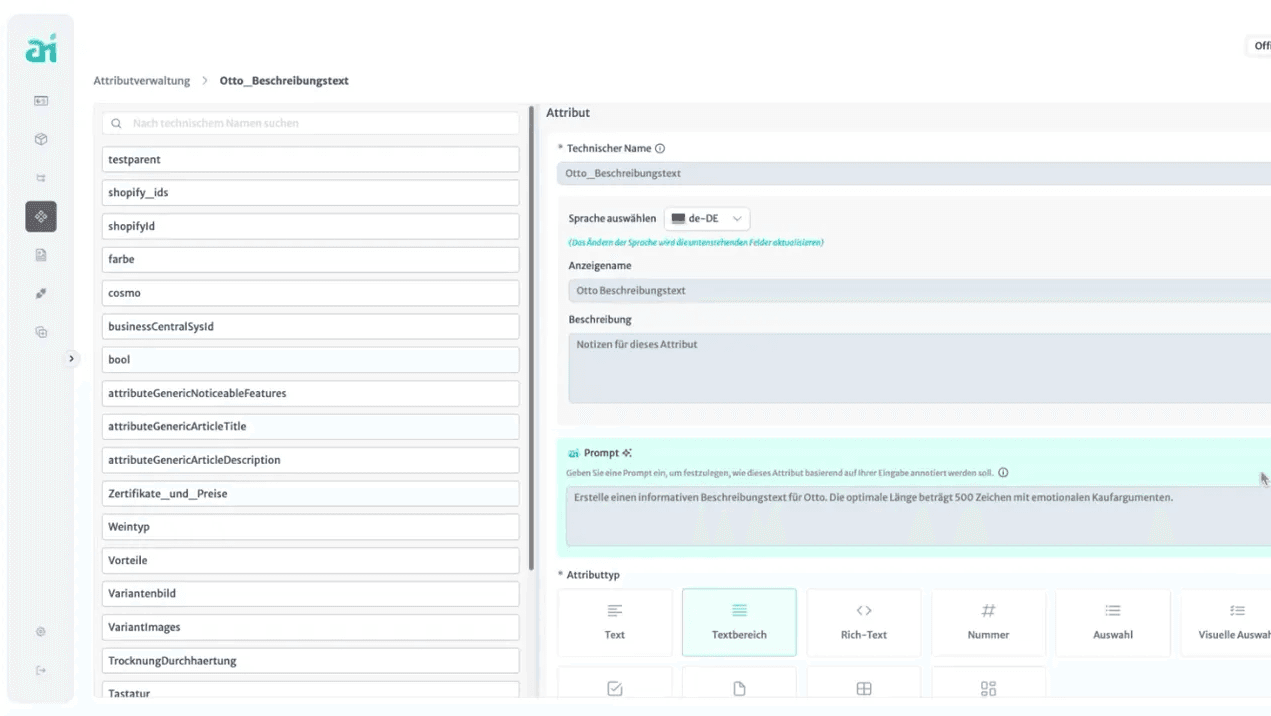Open the document icon in the sidebar

pos(41,255)
